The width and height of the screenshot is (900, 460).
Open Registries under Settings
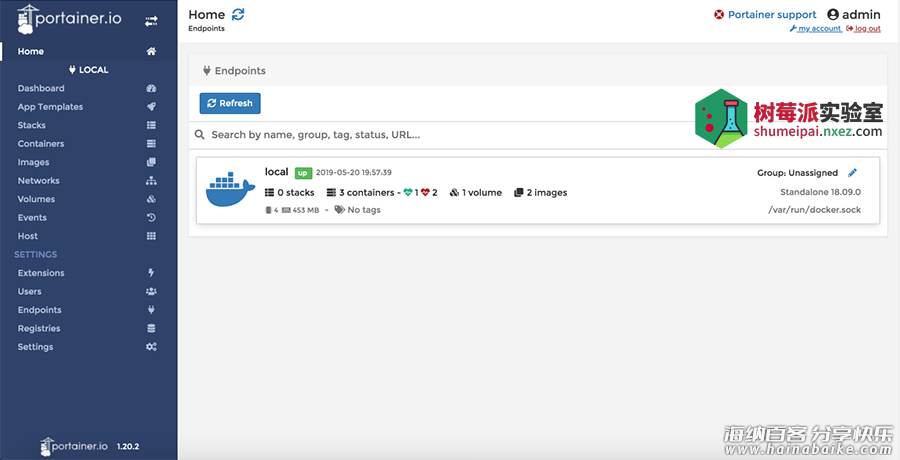point(39,328)
